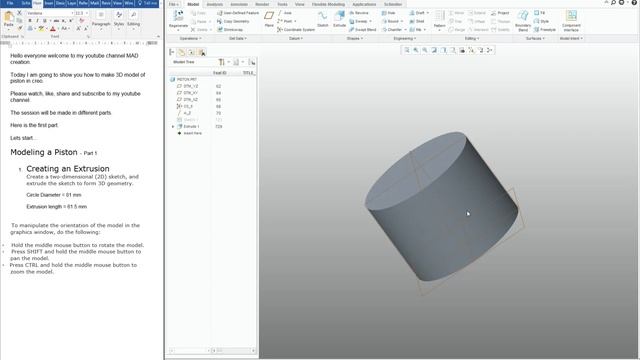Click Shrinkwrap in Get Data

coord(230,30)
